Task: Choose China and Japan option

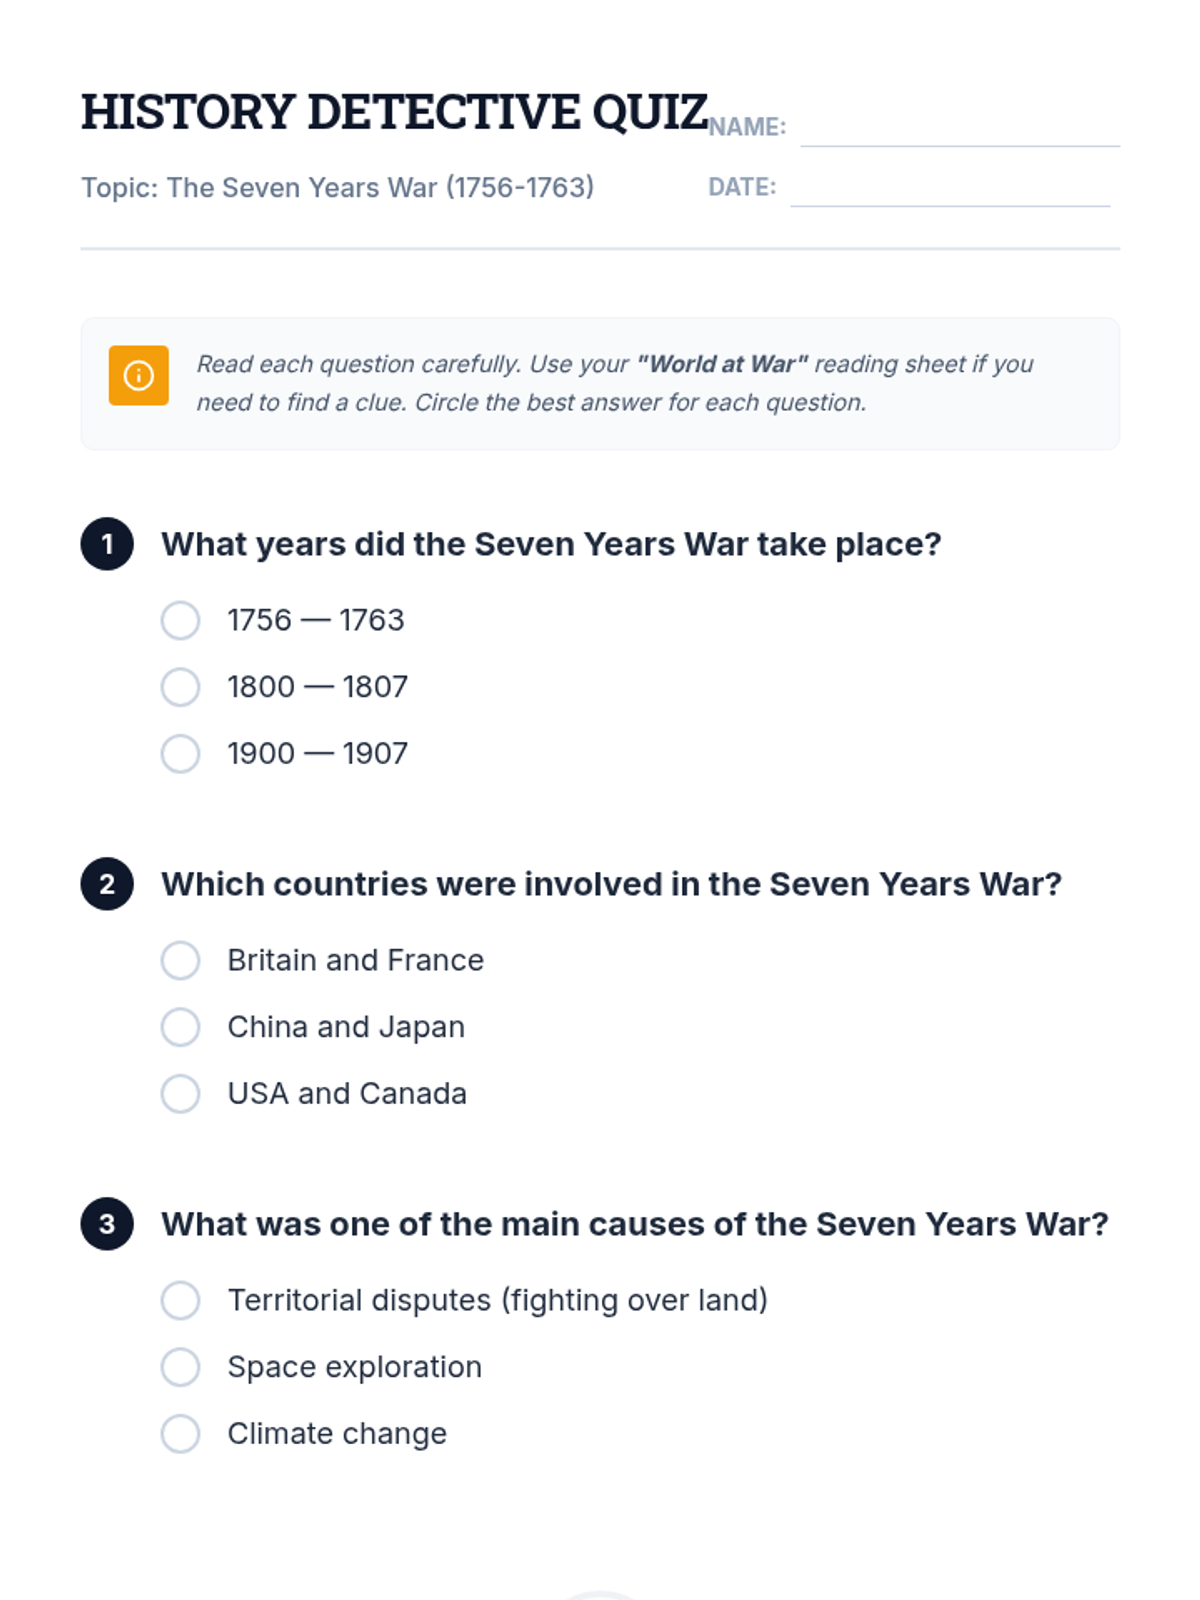Action: click(181, 1027)
